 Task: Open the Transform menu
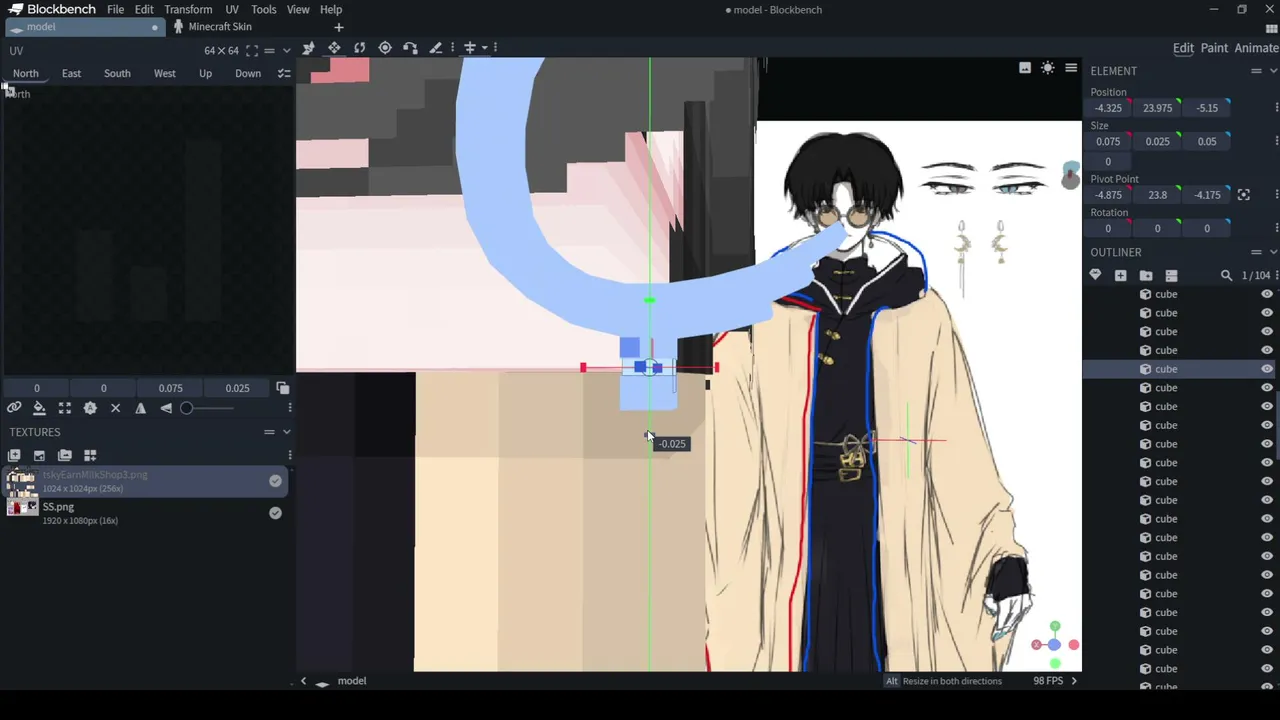[x=188, y=9]
